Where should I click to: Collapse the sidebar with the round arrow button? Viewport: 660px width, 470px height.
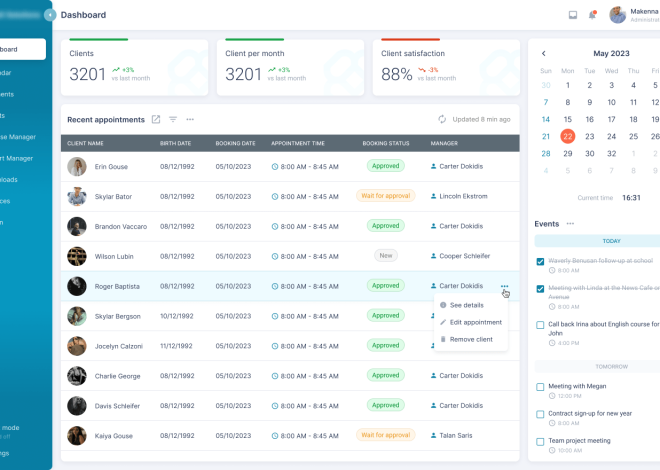[x=50, y=15]
